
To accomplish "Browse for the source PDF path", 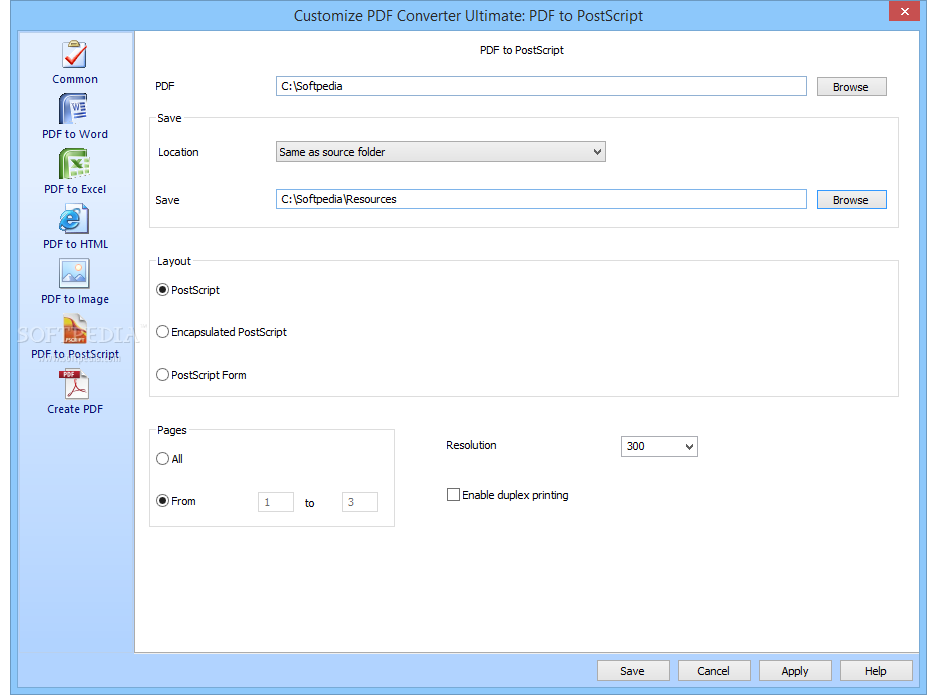I will click(851, 87).
